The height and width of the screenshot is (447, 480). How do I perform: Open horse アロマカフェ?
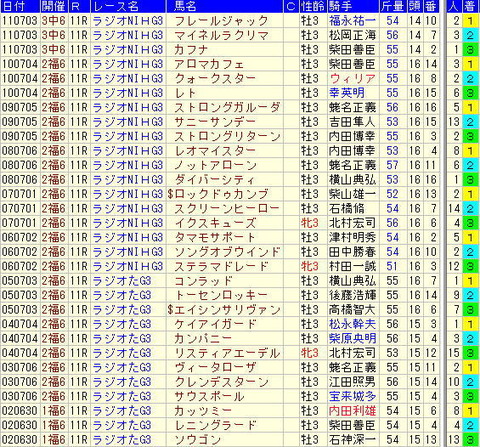point(209,64)
